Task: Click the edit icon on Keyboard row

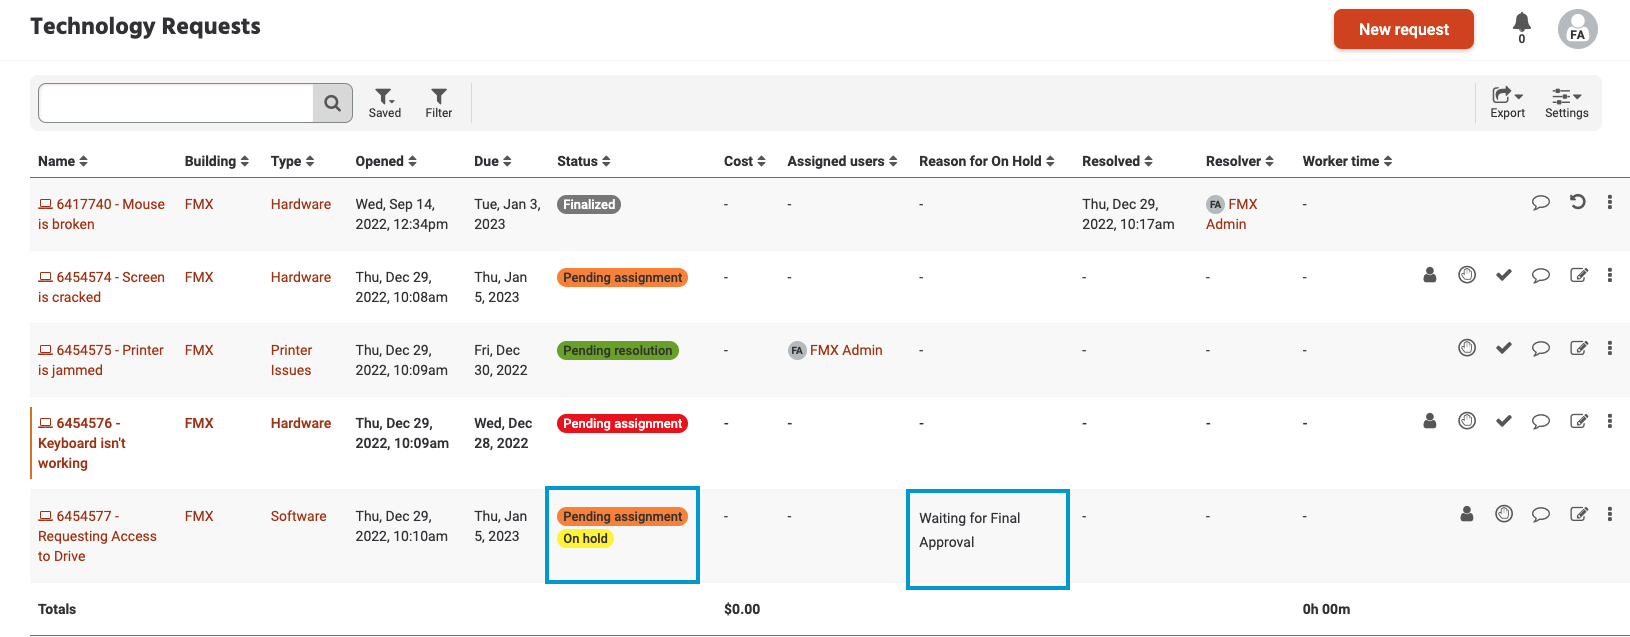Action: (x=1579, y=421)
